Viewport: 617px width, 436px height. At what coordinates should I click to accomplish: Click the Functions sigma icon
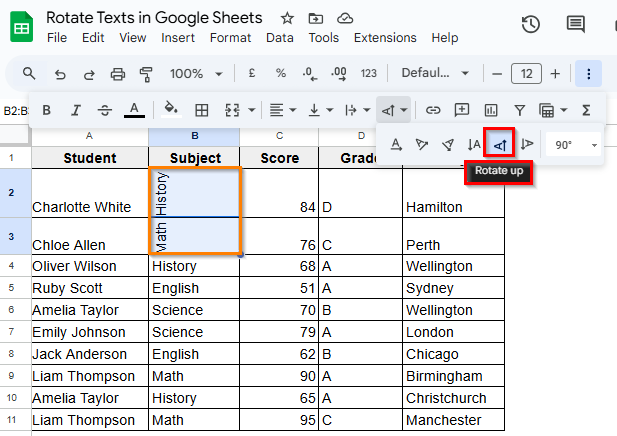pos(586,110)
